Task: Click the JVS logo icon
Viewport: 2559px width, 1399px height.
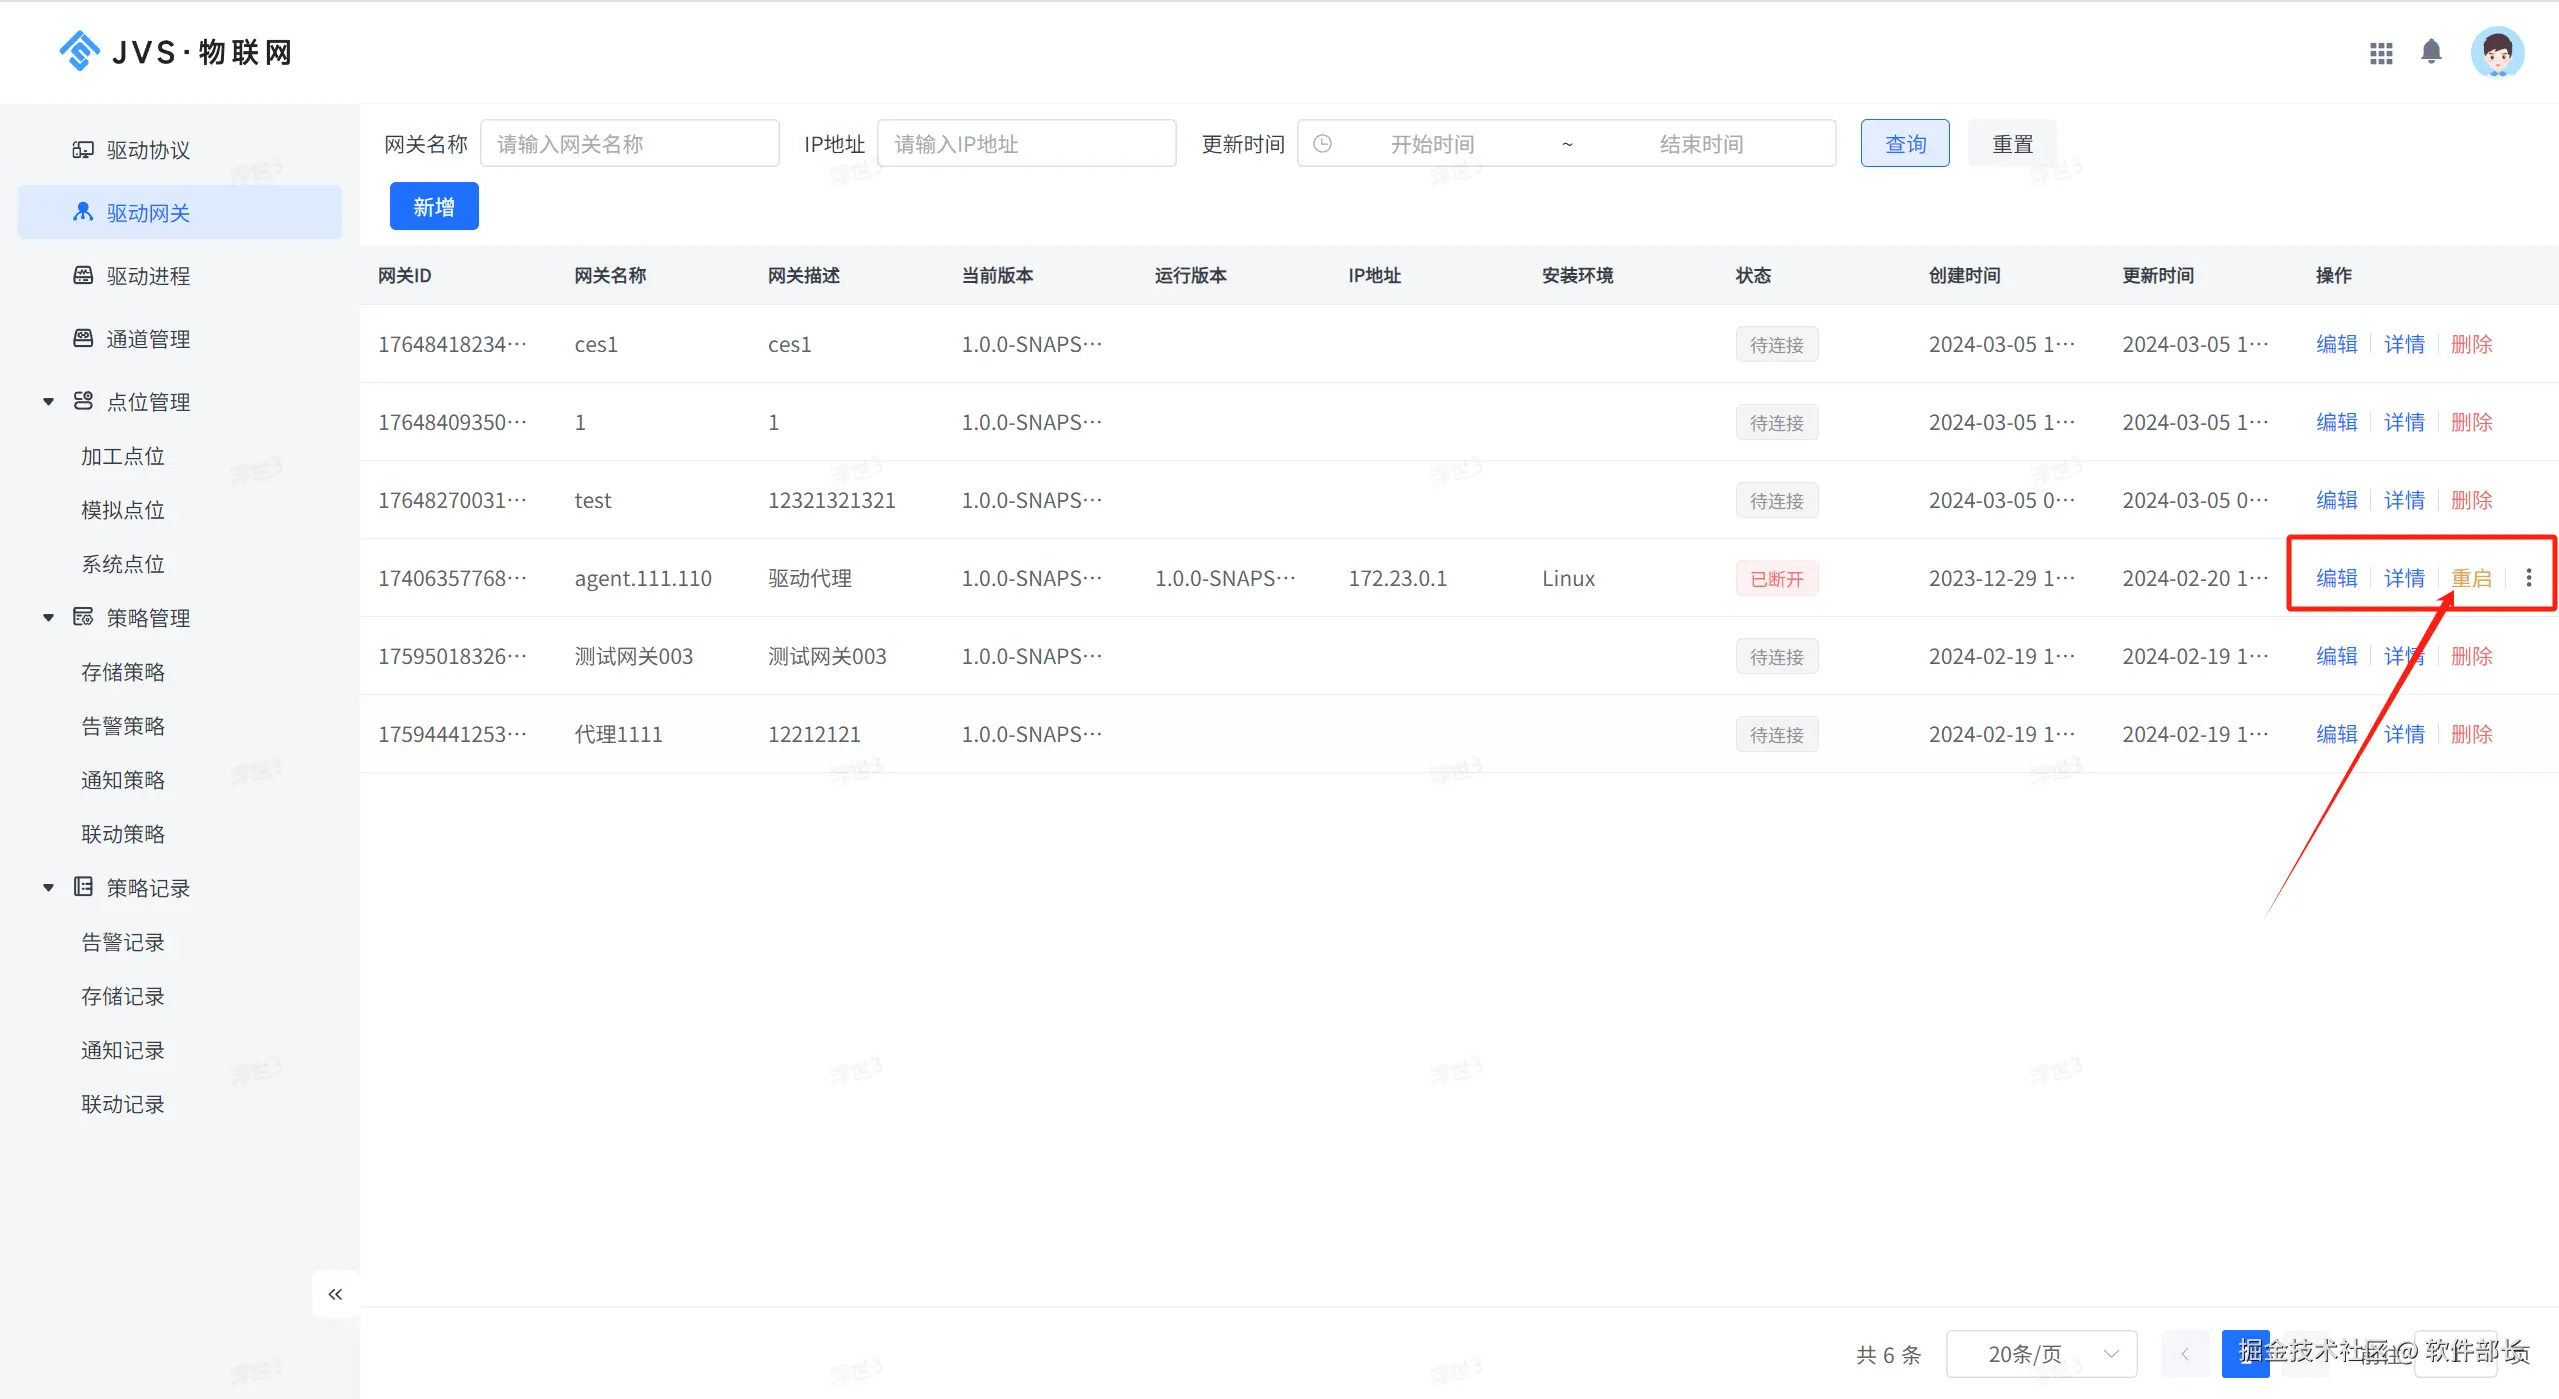Action: click(x=79, y=52)
